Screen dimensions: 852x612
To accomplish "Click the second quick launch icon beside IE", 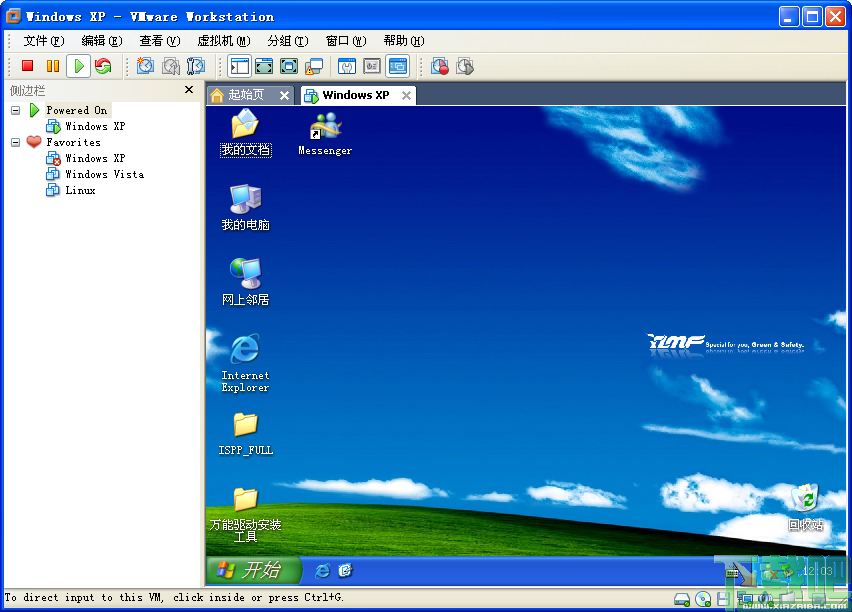I will [x=346, y=571].
